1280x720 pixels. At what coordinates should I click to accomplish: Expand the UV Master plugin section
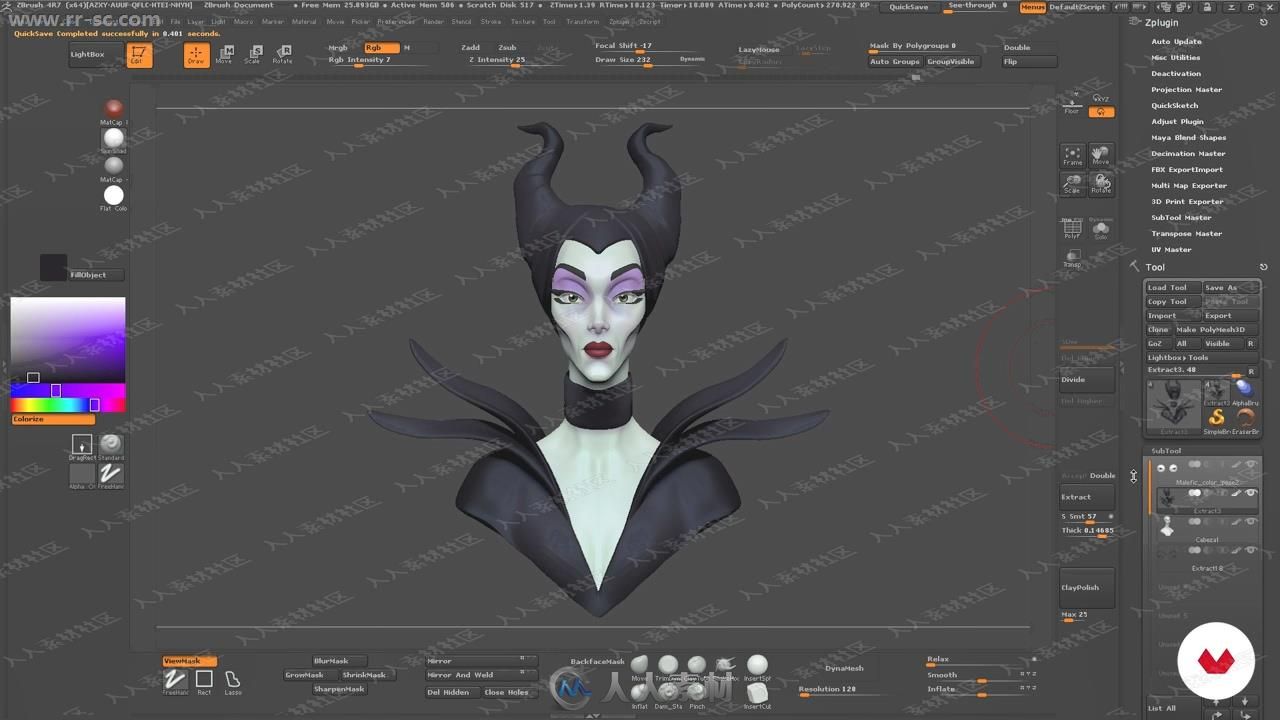click(x=1171, y=250)
